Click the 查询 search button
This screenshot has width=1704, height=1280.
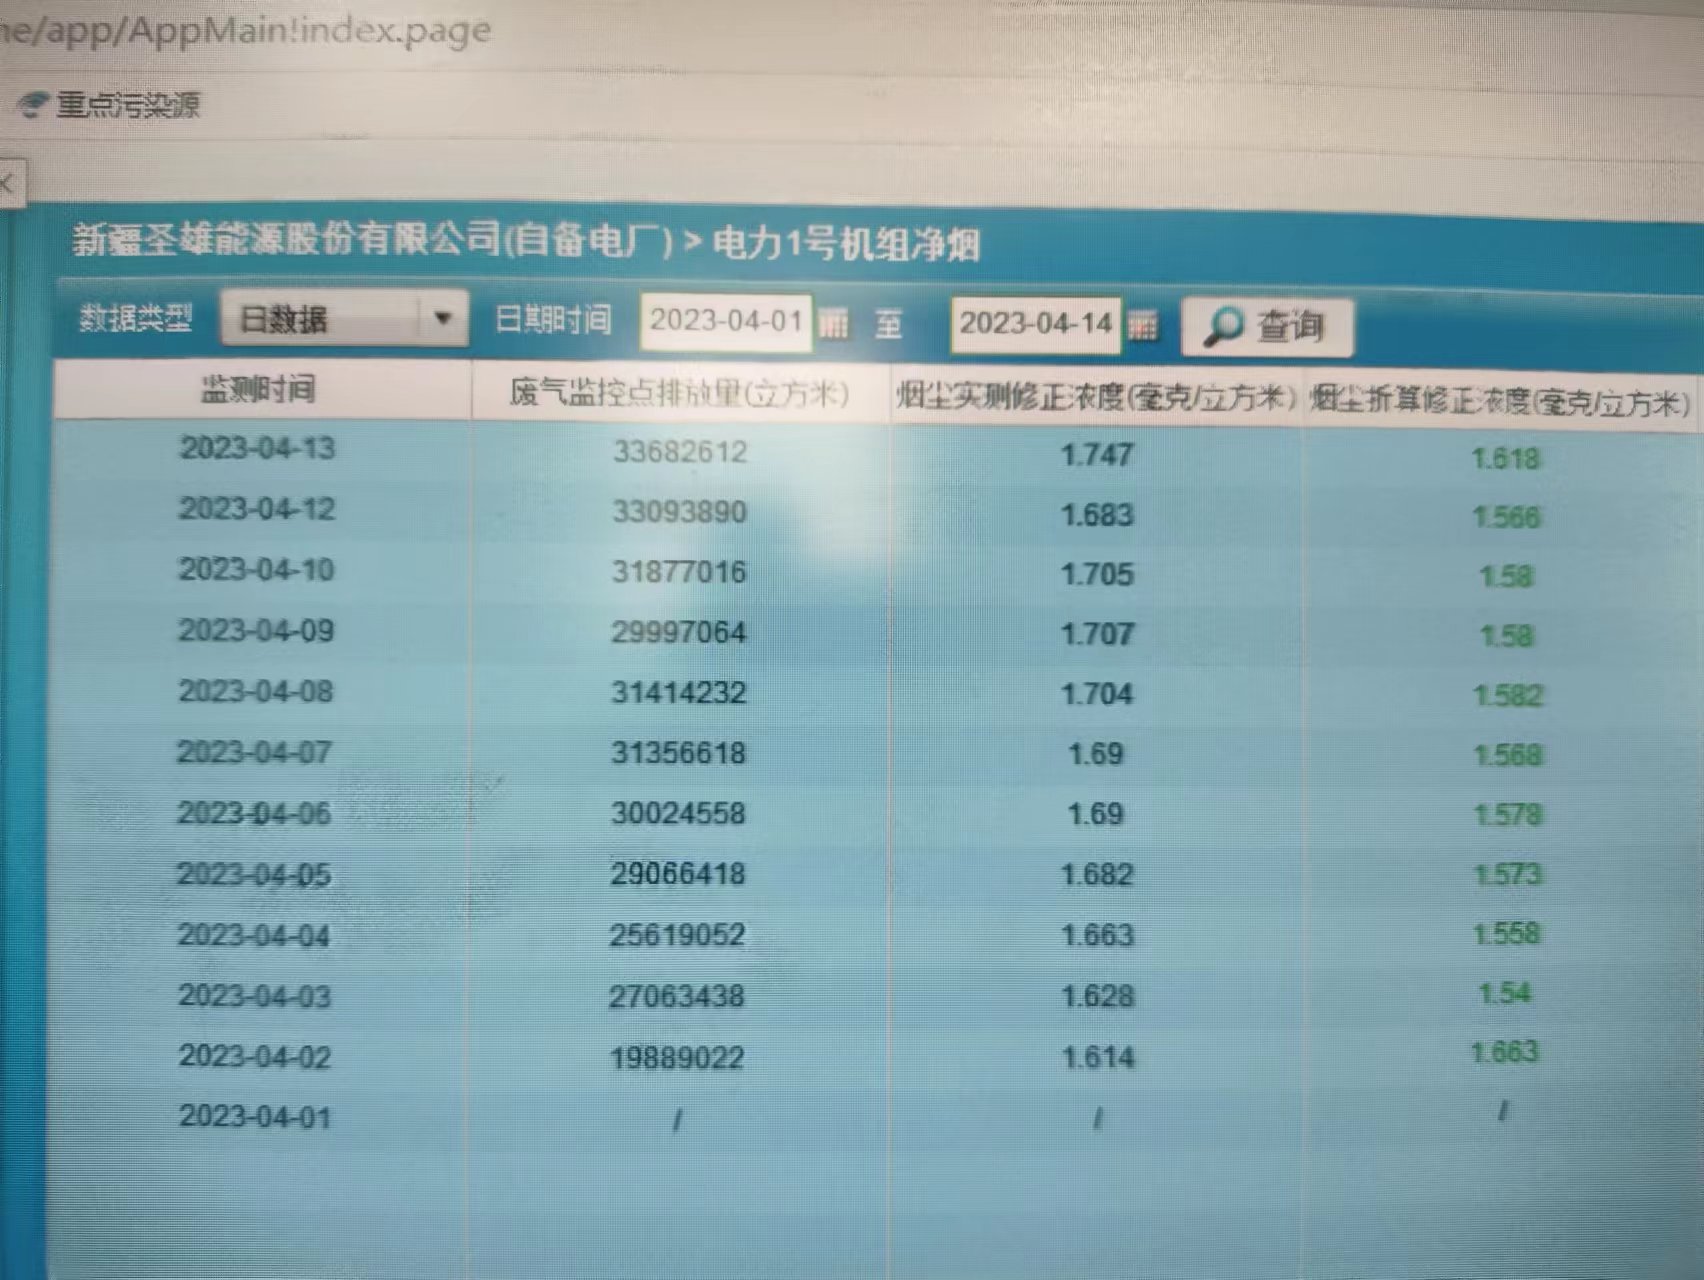pyautogui.click(x=1267, y=327)
